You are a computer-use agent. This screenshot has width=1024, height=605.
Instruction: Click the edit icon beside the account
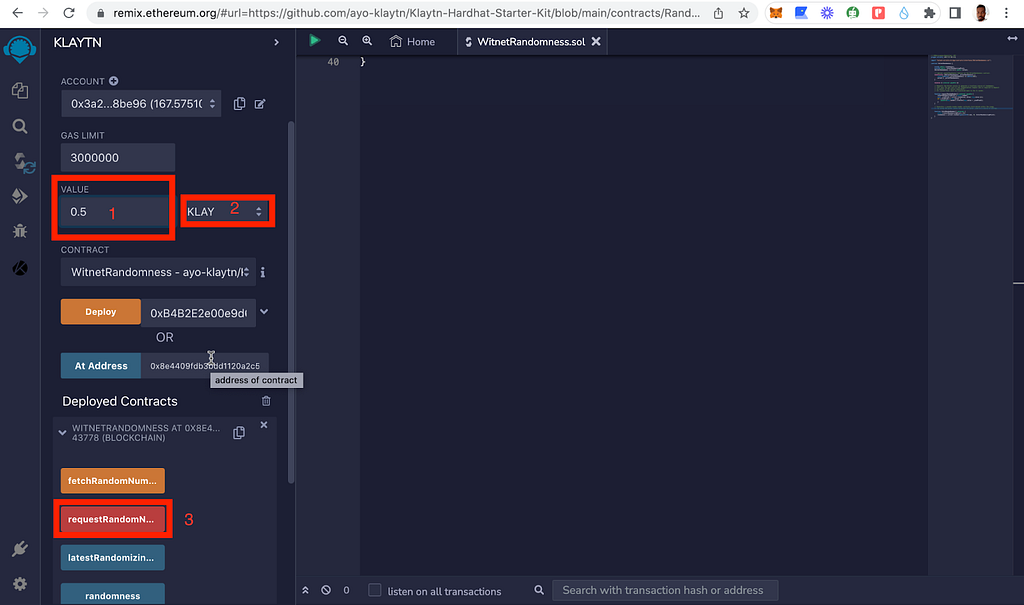pos(260,104)
